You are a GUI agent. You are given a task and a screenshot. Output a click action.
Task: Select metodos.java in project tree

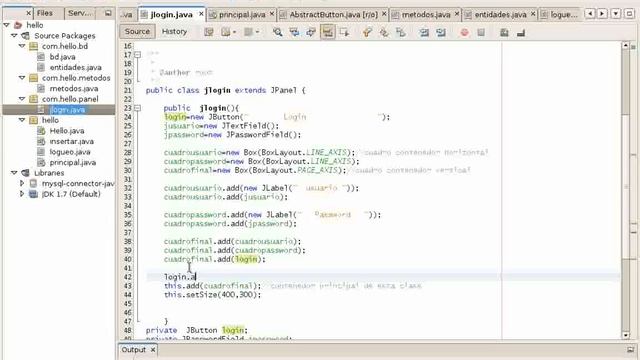[74, 88]
